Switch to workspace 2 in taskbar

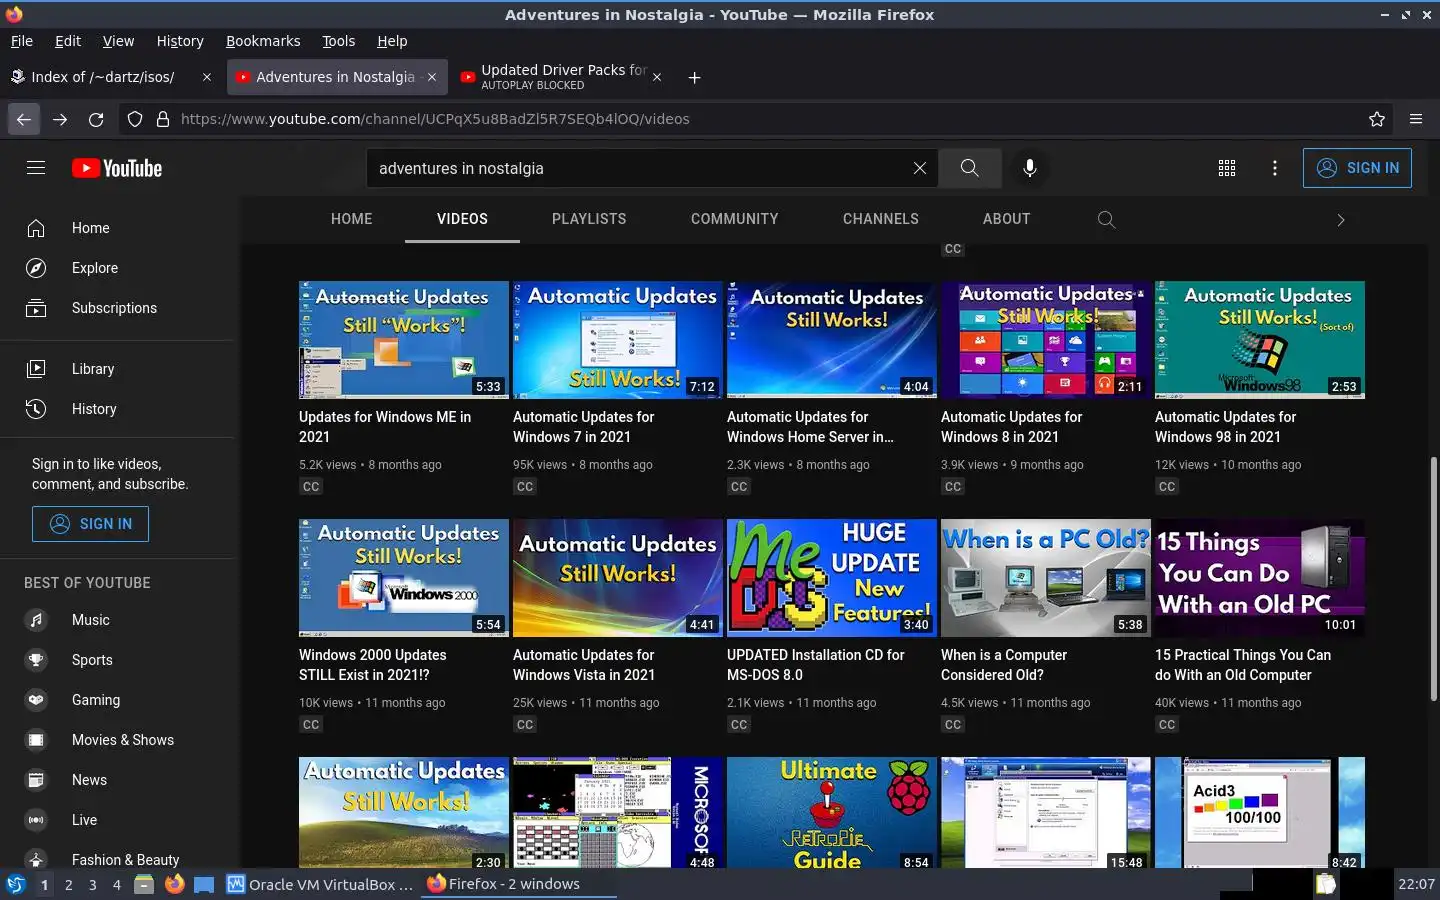(68, 884)
